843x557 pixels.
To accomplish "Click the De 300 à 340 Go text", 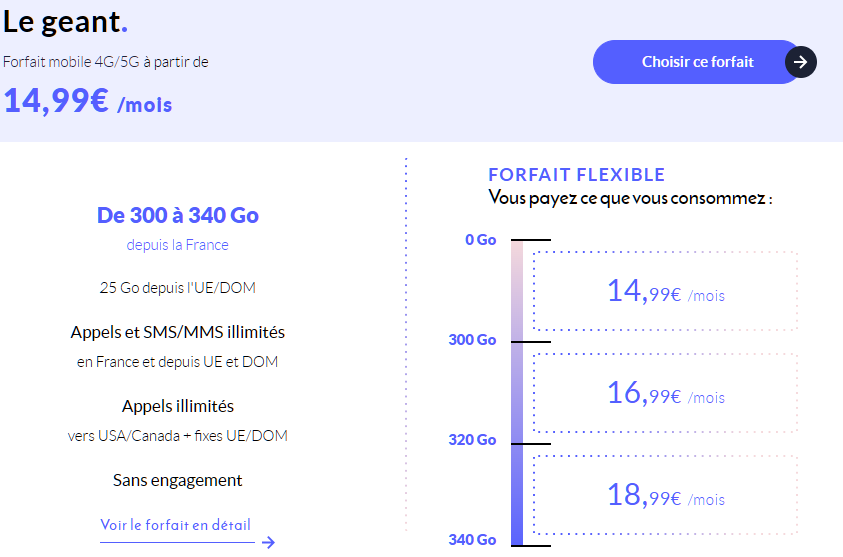I will tap(178, 215).
